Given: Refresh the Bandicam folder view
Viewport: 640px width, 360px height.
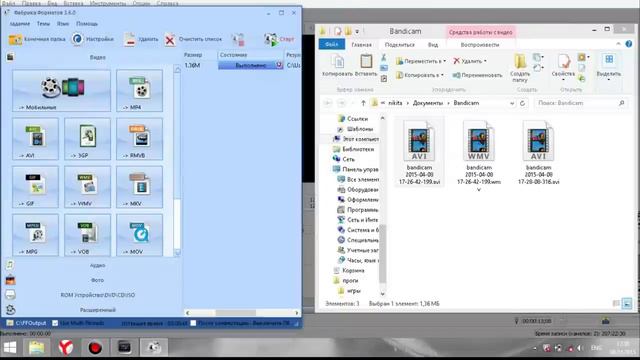Looking at the screenshot, I should click(522, 103).
